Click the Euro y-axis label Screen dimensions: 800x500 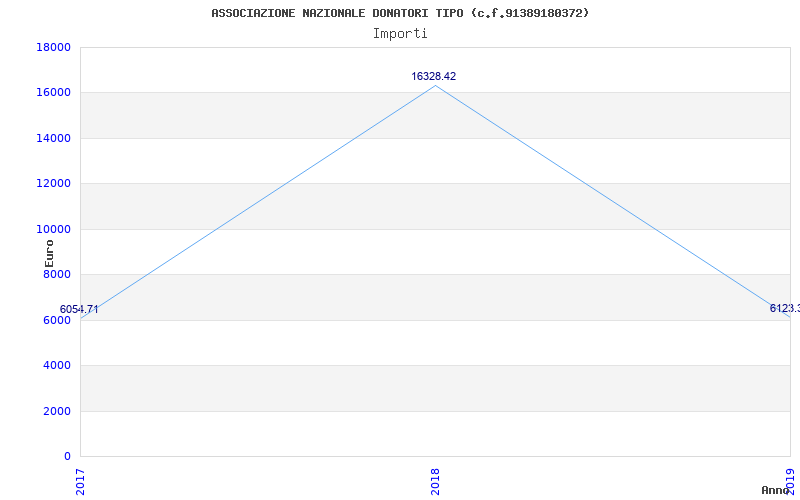point(49,253)
